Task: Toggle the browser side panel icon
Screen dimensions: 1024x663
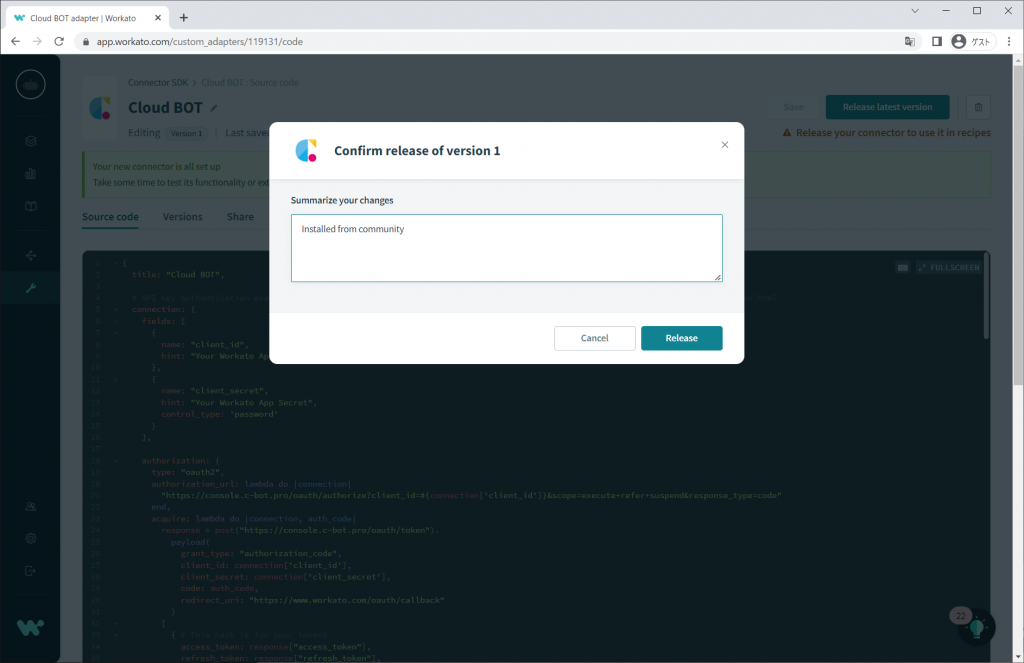Action: tap(936, 42)
